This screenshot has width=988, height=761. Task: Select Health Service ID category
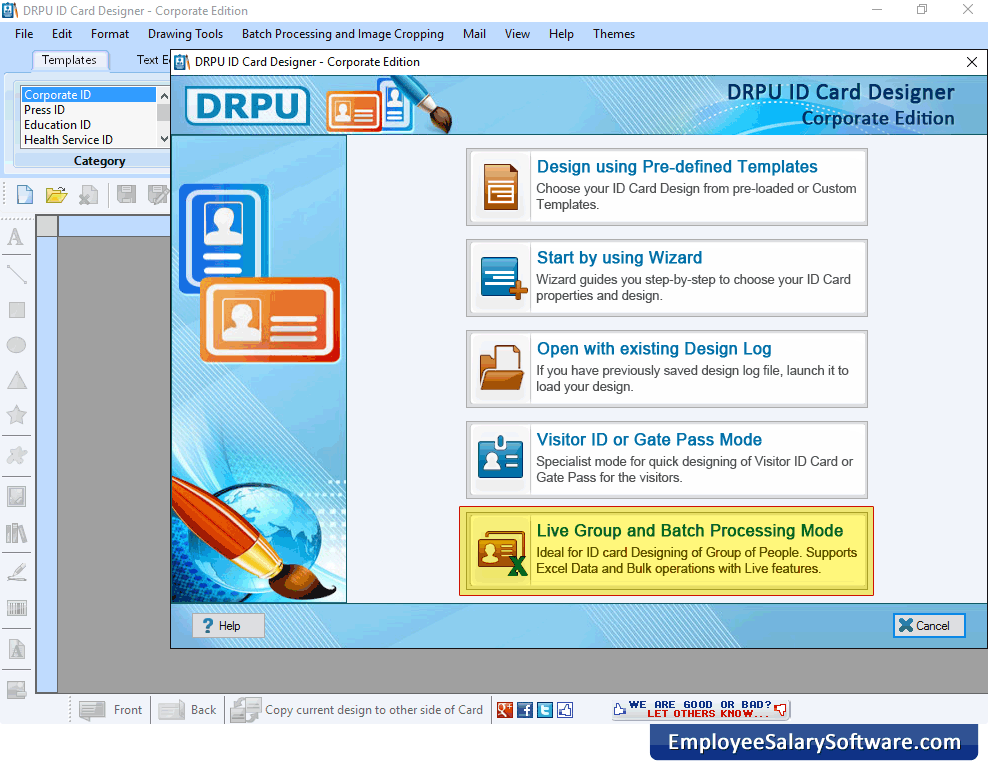pos(88,140)
